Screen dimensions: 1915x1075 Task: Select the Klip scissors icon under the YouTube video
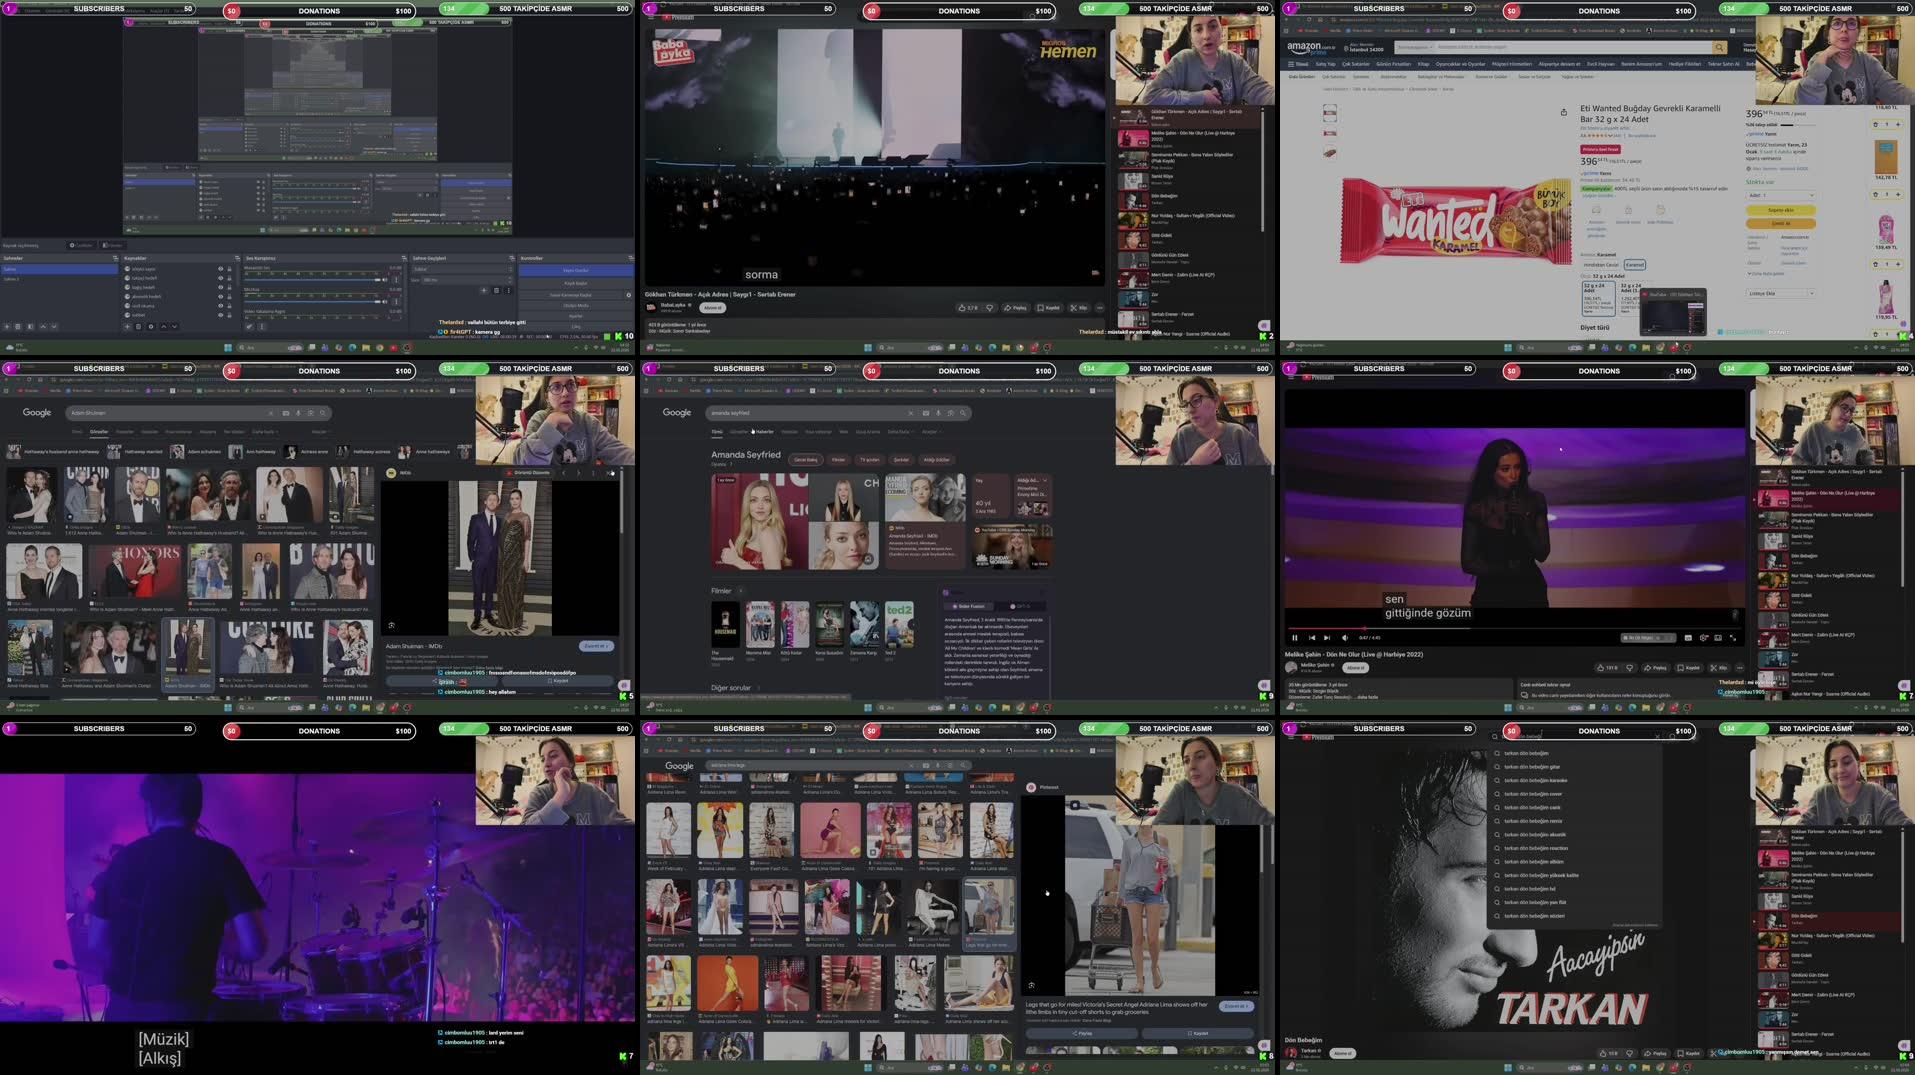pos(1073,308)
